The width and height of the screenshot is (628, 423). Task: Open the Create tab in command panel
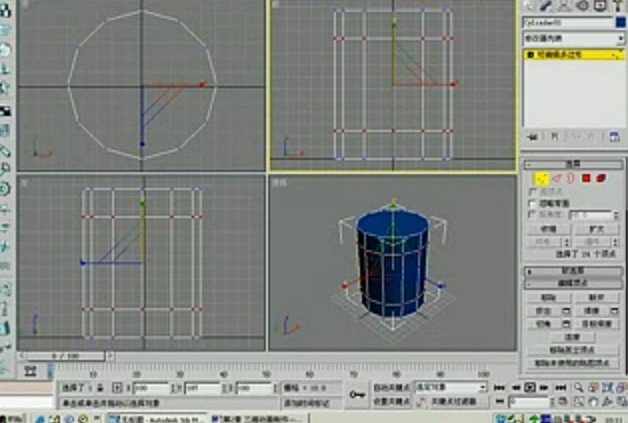[529, 5]
